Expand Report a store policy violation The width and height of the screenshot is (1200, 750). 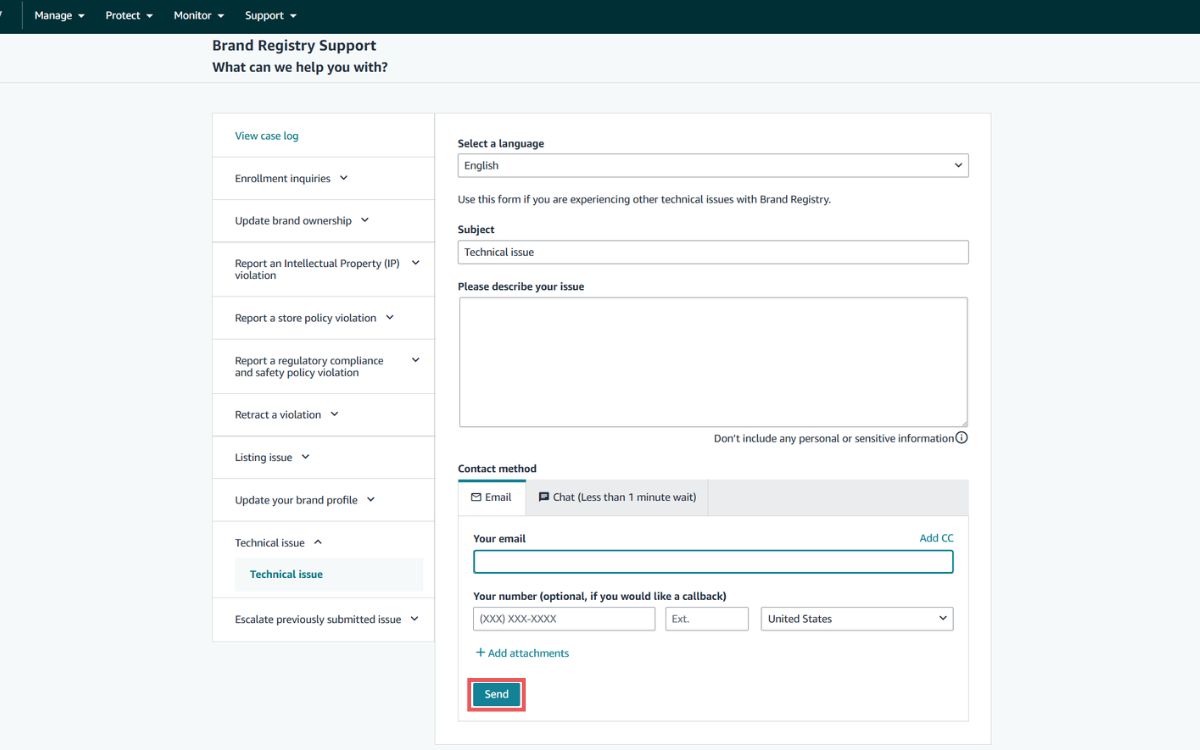tap(323, 318)
